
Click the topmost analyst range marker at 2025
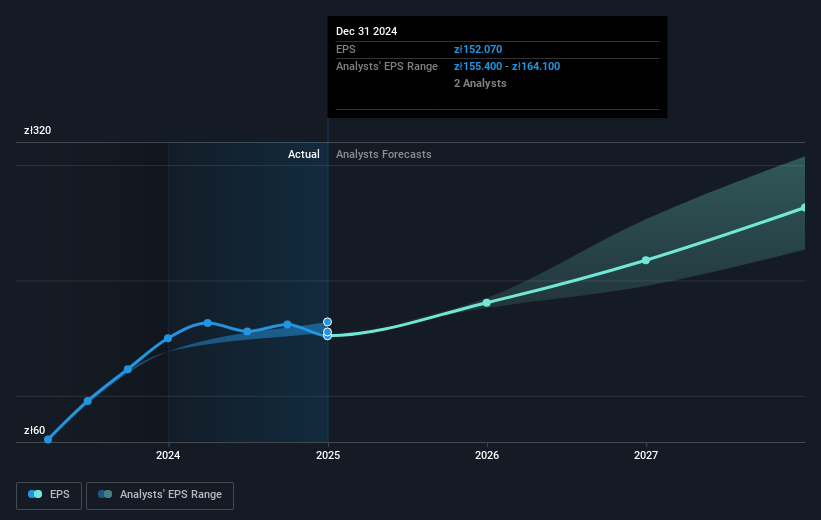[x=327, y=322]
